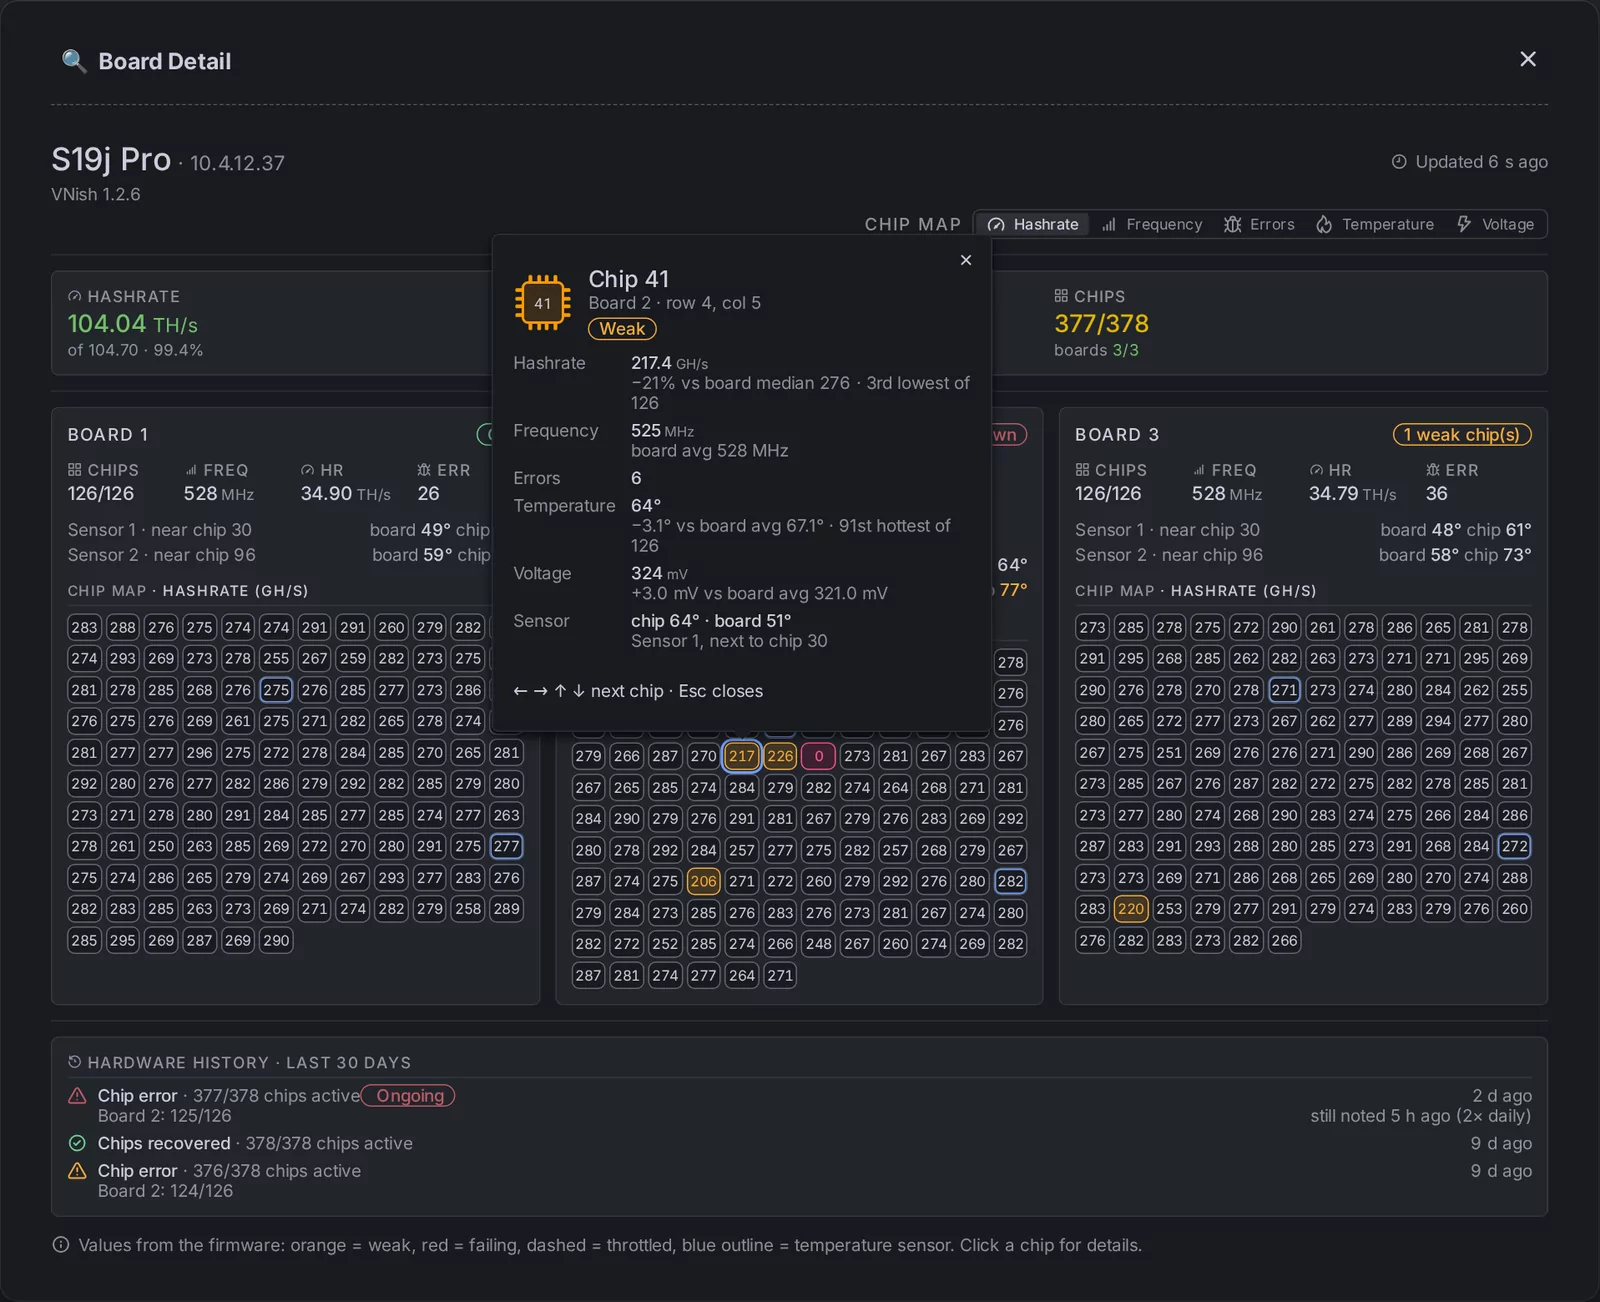Viewport: 1600px width, 1302px height.
Task: Select sensor chip 282 with blue outline on Board 2
Action: pos(1010,881)
